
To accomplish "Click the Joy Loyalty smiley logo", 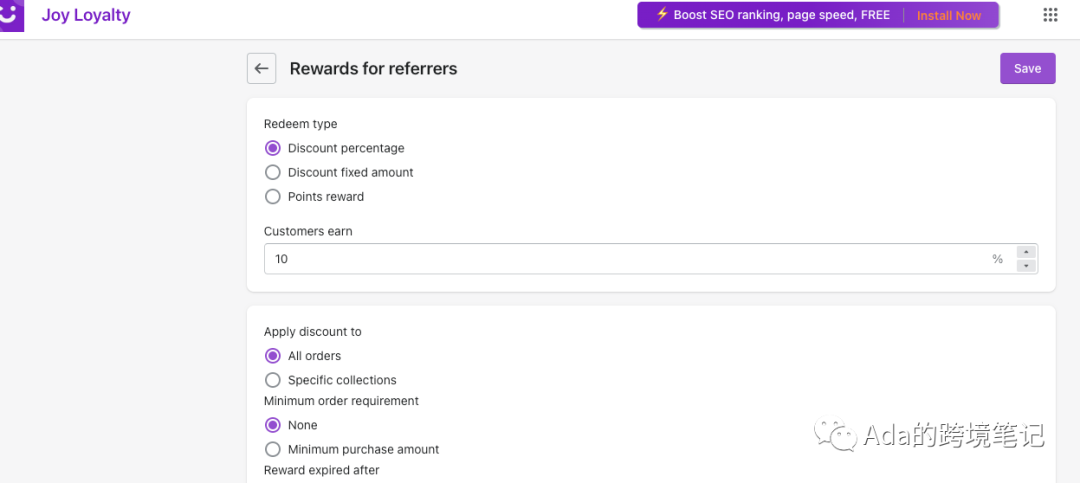I will click(x=12, y=15).
